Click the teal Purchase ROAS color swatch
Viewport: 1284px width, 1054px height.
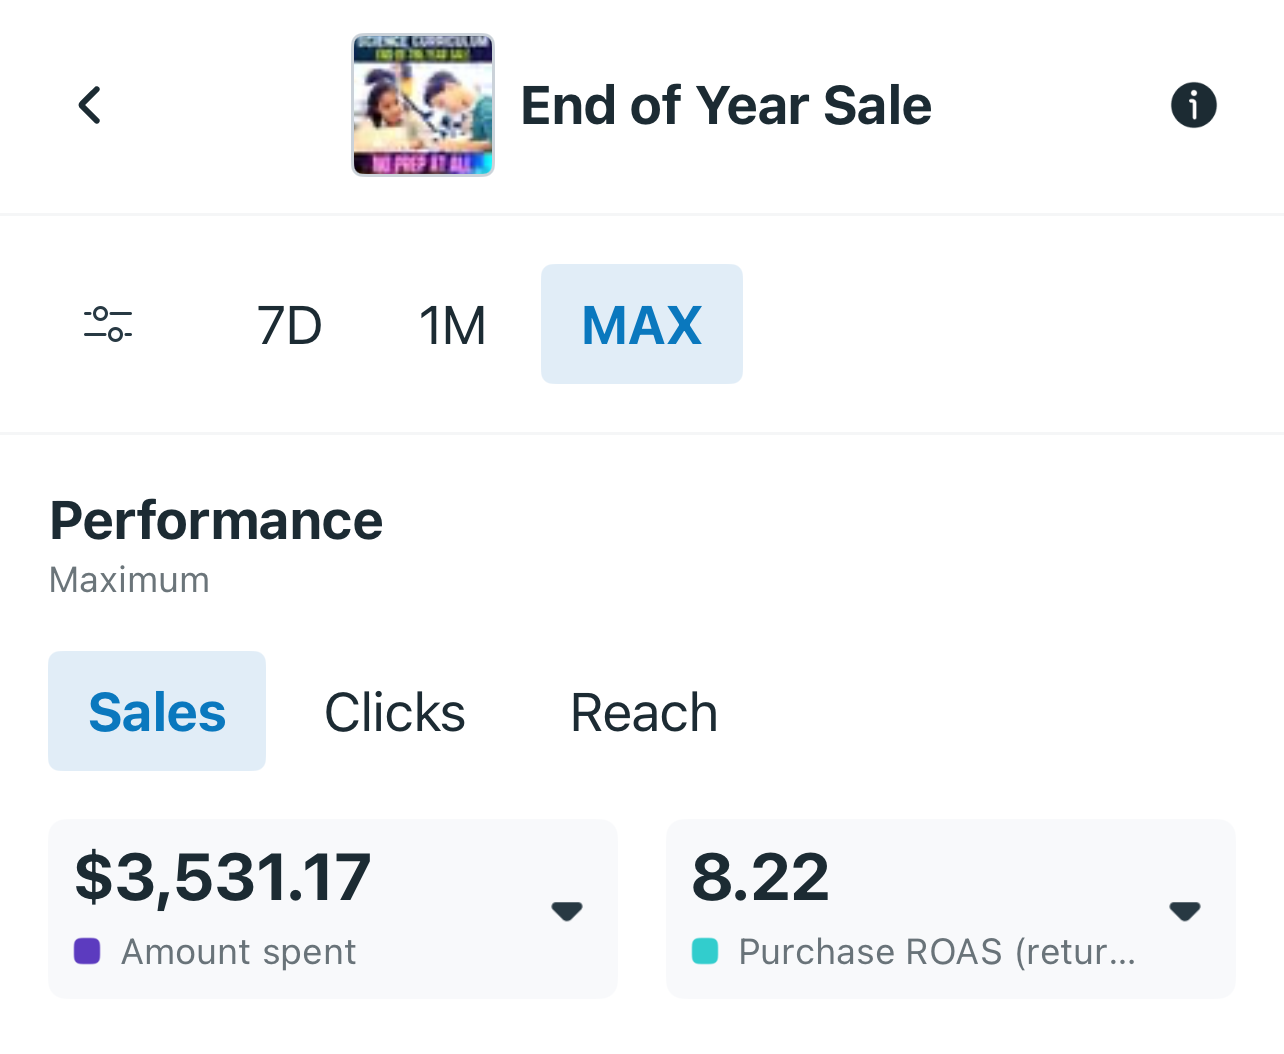click(705, 951)
